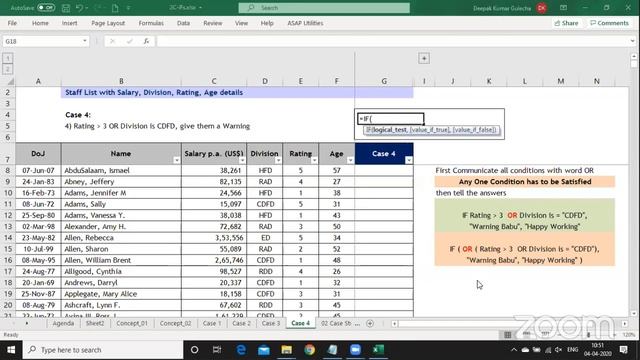The width and height of the screenshot is (640, 360).
Task: Open the Zoom app on taskbar
Action: point(355,350)
